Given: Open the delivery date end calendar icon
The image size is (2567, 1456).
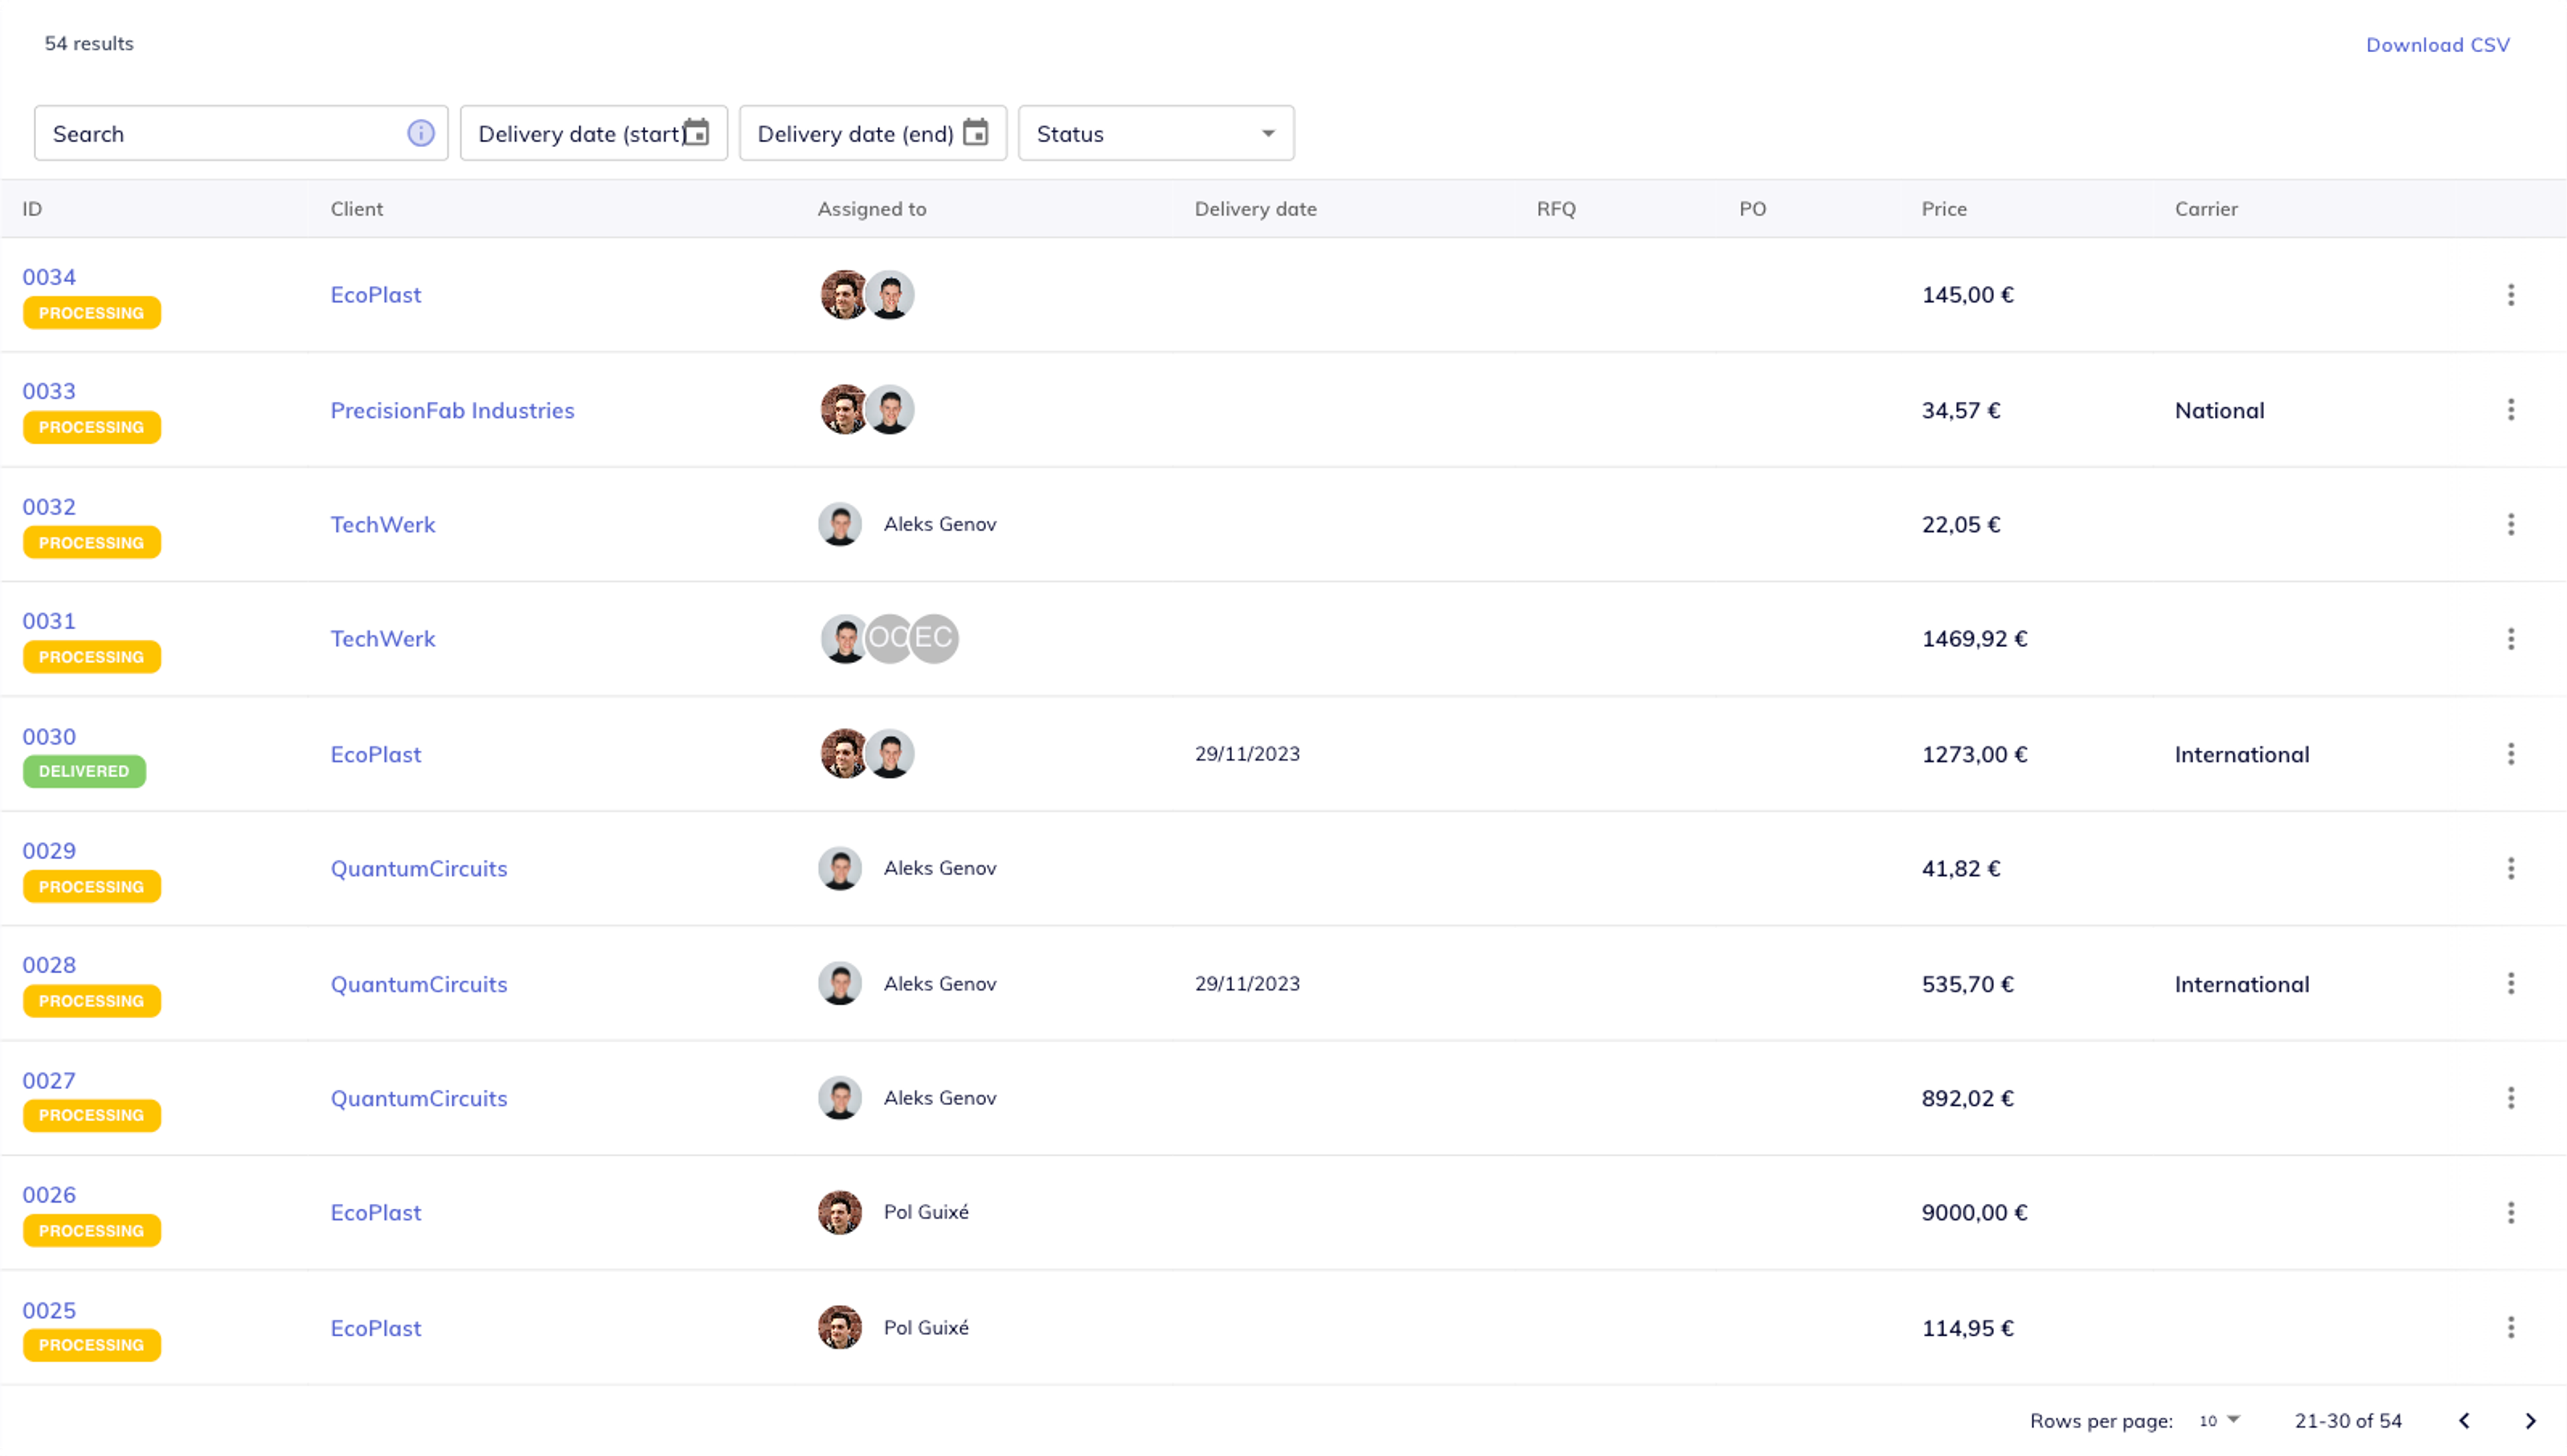Looking at the screenshot, I should 975,132.
